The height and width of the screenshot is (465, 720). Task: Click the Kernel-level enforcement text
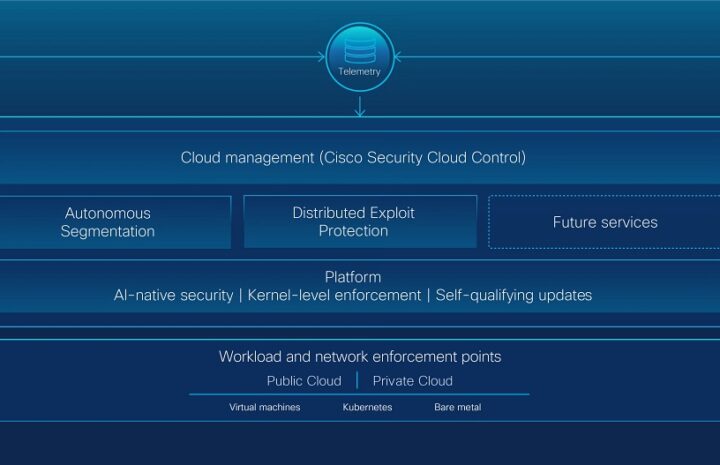click(334, 295)
